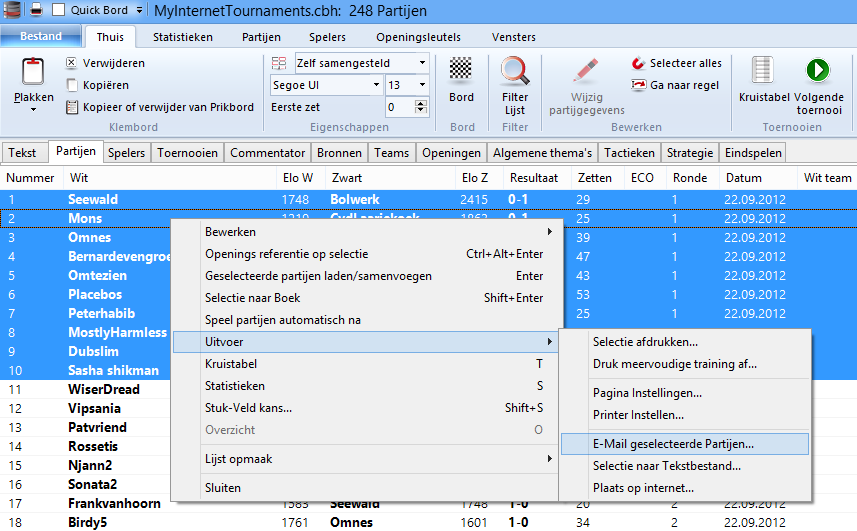Switch to the Partijen ribbon tab
Viewport: 857px width, 531px height.
261,37
